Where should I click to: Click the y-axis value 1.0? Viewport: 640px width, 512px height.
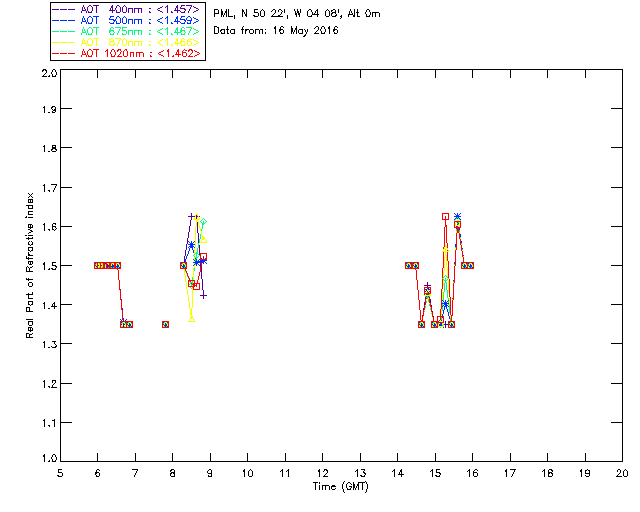coord(49,459)
